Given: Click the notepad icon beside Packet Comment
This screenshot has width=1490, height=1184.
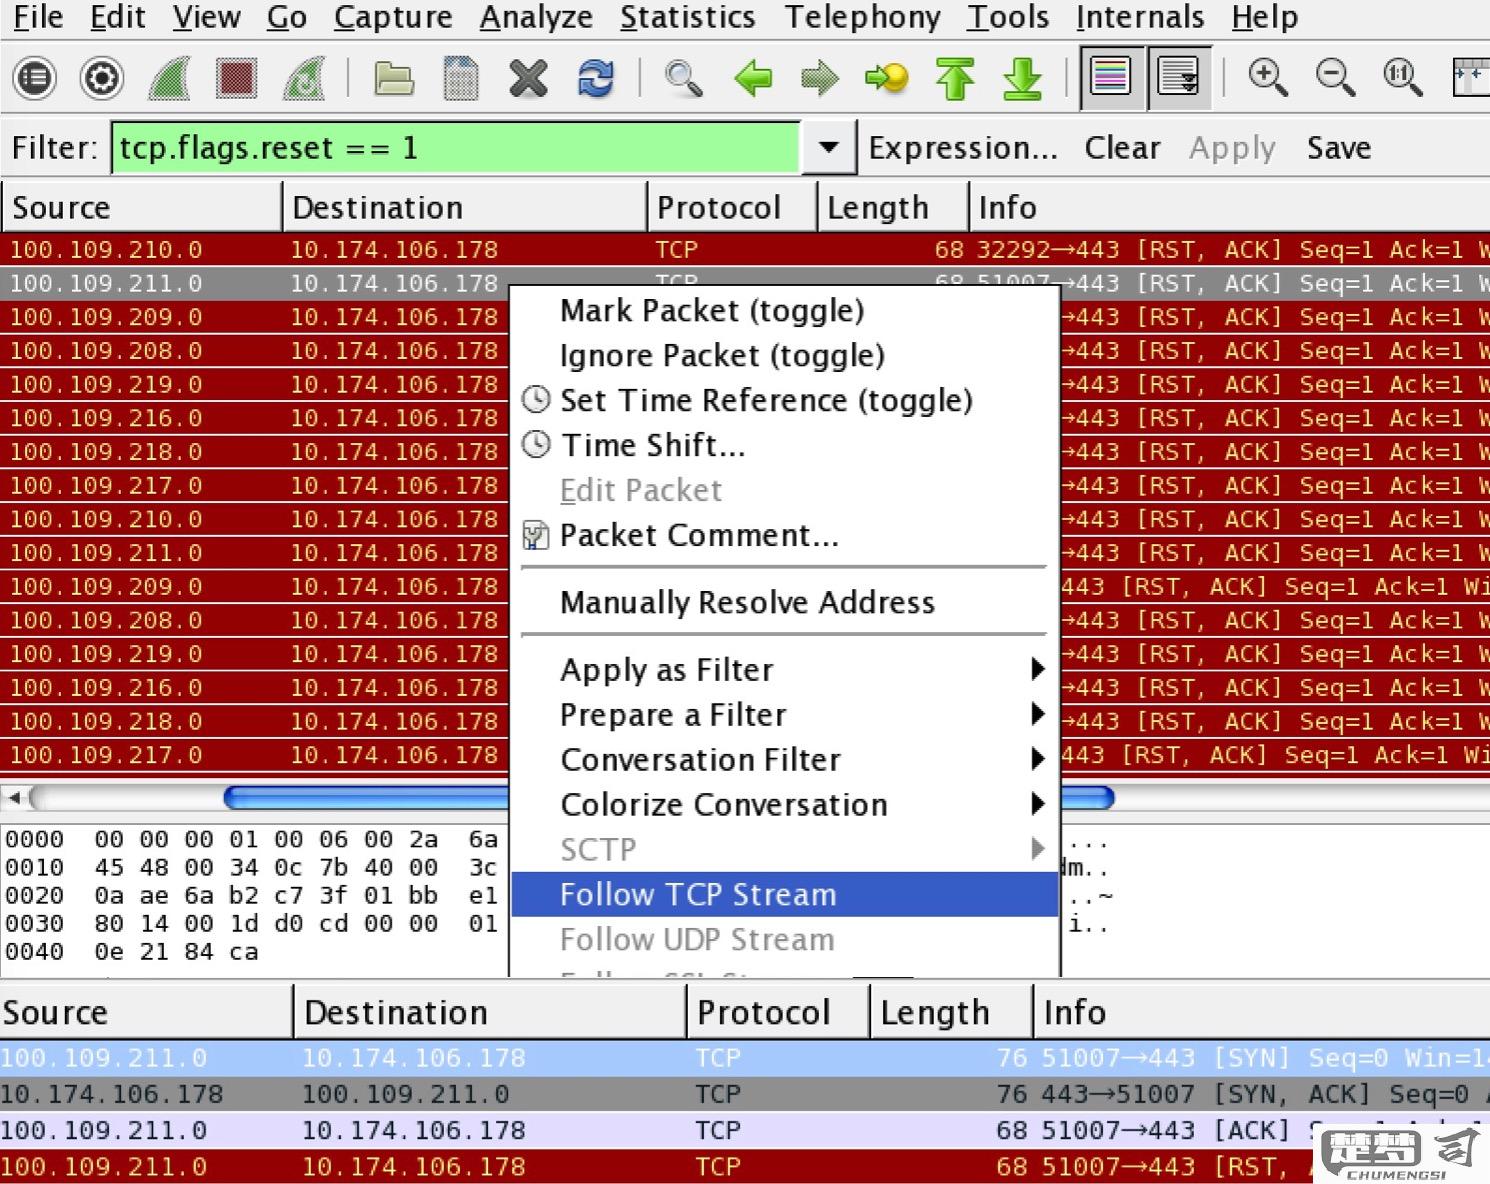Looking at the screenshot, I should pyautogui.click(x=536, y=535).
